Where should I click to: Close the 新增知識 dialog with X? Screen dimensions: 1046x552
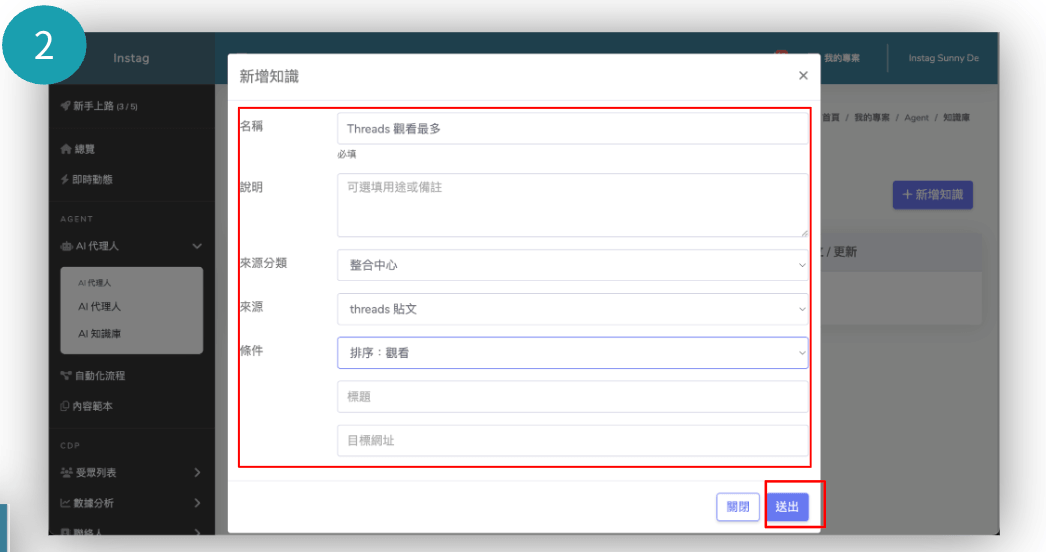[x=803, y=76]
